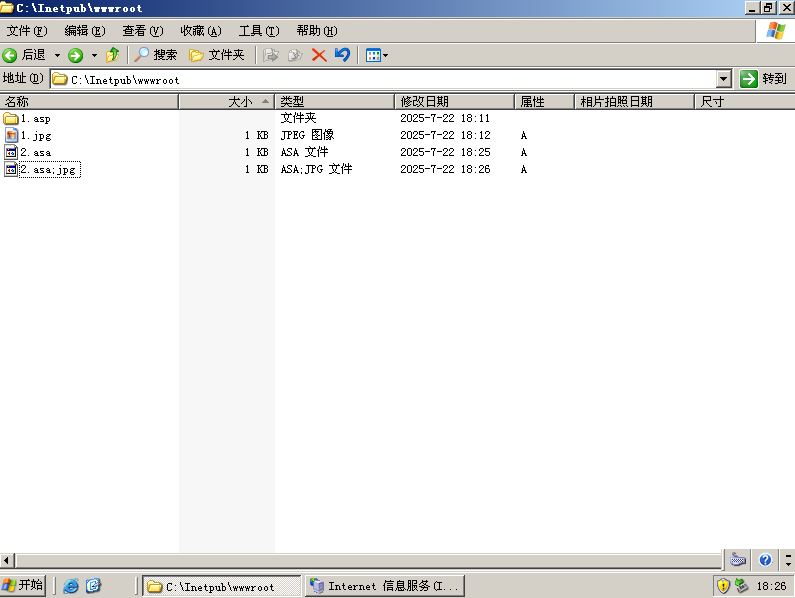
Task: Select the 2.asa file icon
Action: tap(11, 153)
